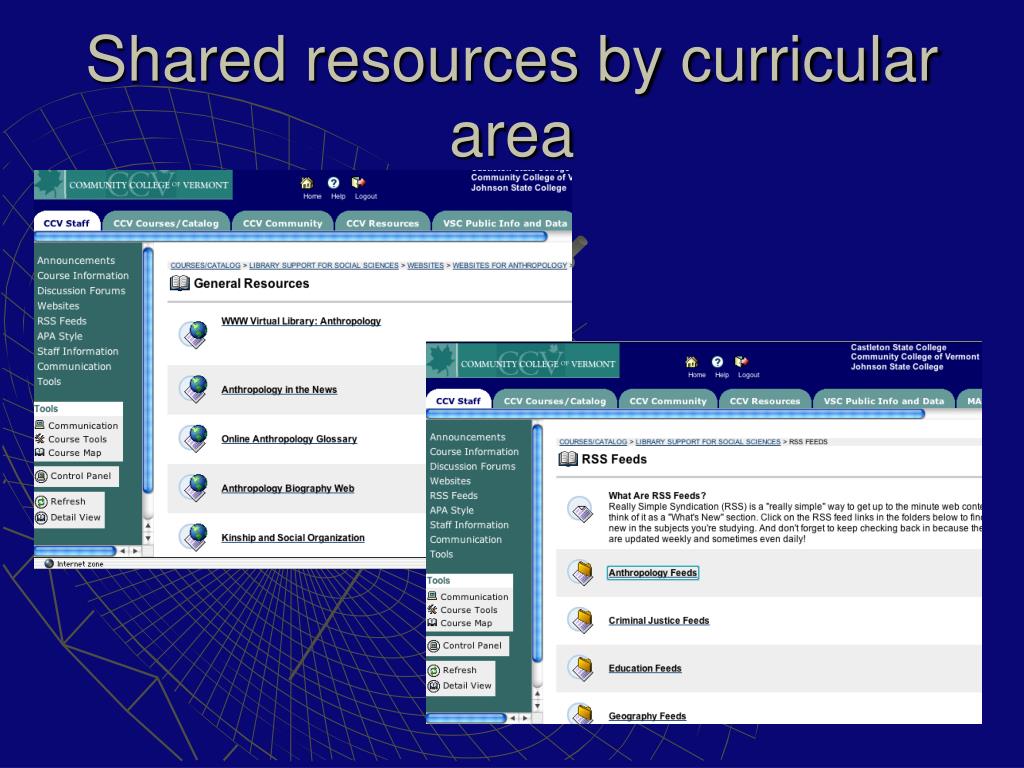Open Staff Information in RSS window sidebar
The width and height of the screenshot is (1024, 768).
(x=469, y=525)
